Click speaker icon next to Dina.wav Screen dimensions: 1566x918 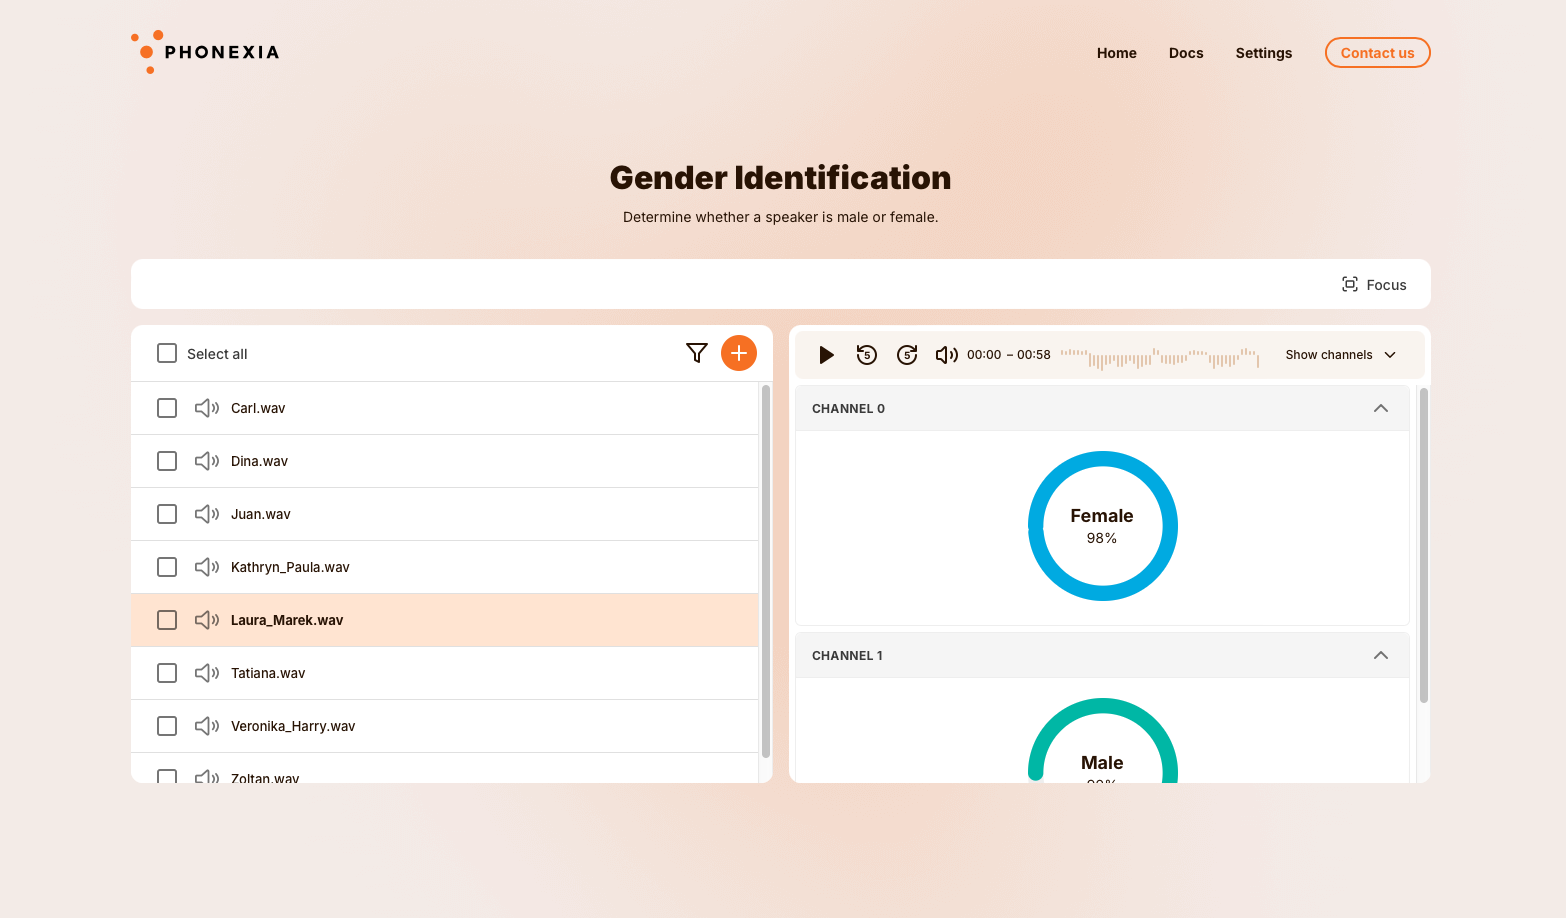click(x=207, y=461)
